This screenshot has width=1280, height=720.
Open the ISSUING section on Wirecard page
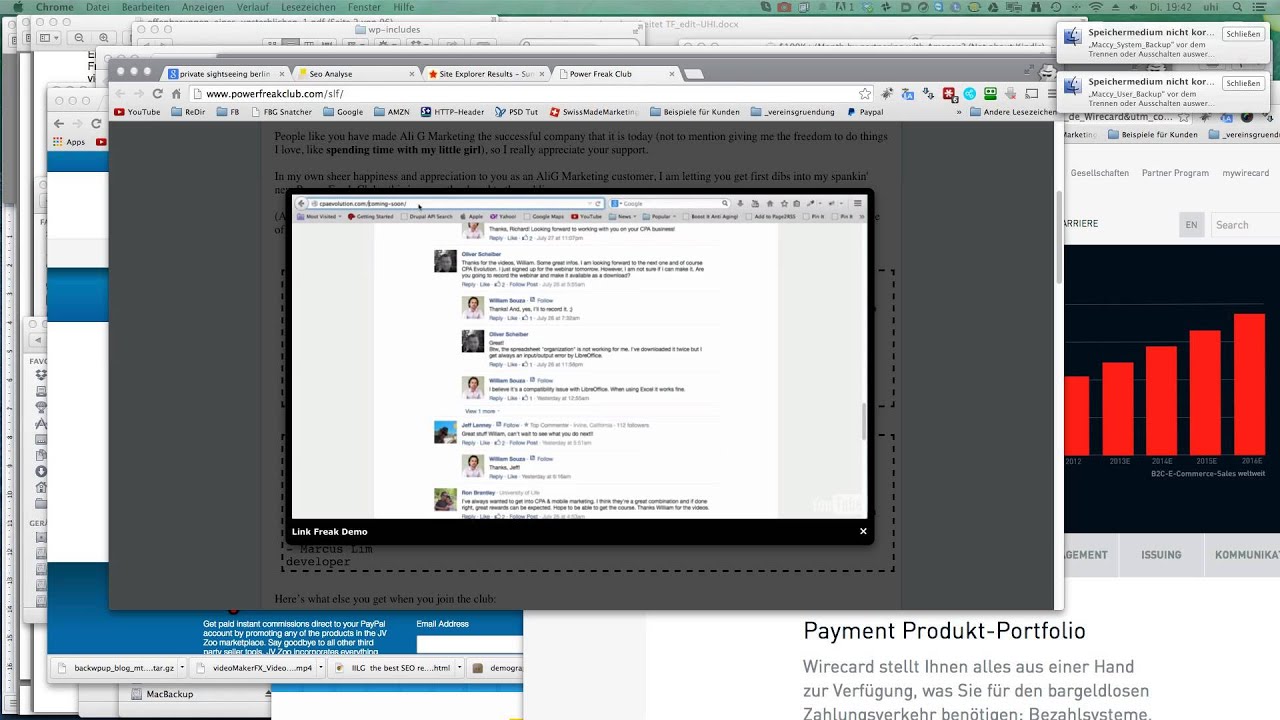point(1161,555)
